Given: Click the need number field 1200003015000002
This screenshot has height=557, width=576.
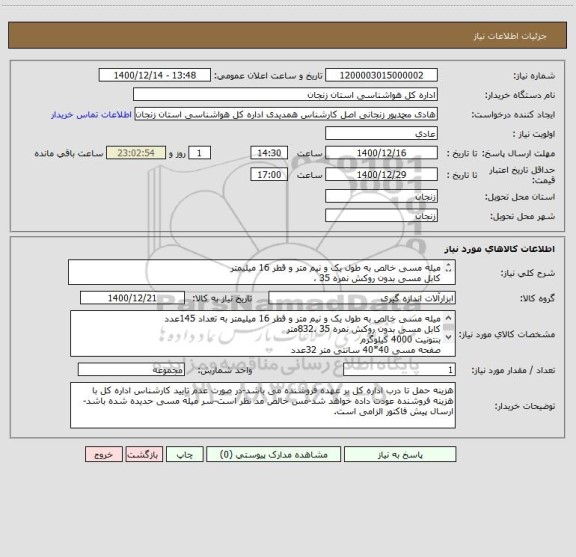Looking at the screenshot, I should pyautogui.click(x=381, y=75).
